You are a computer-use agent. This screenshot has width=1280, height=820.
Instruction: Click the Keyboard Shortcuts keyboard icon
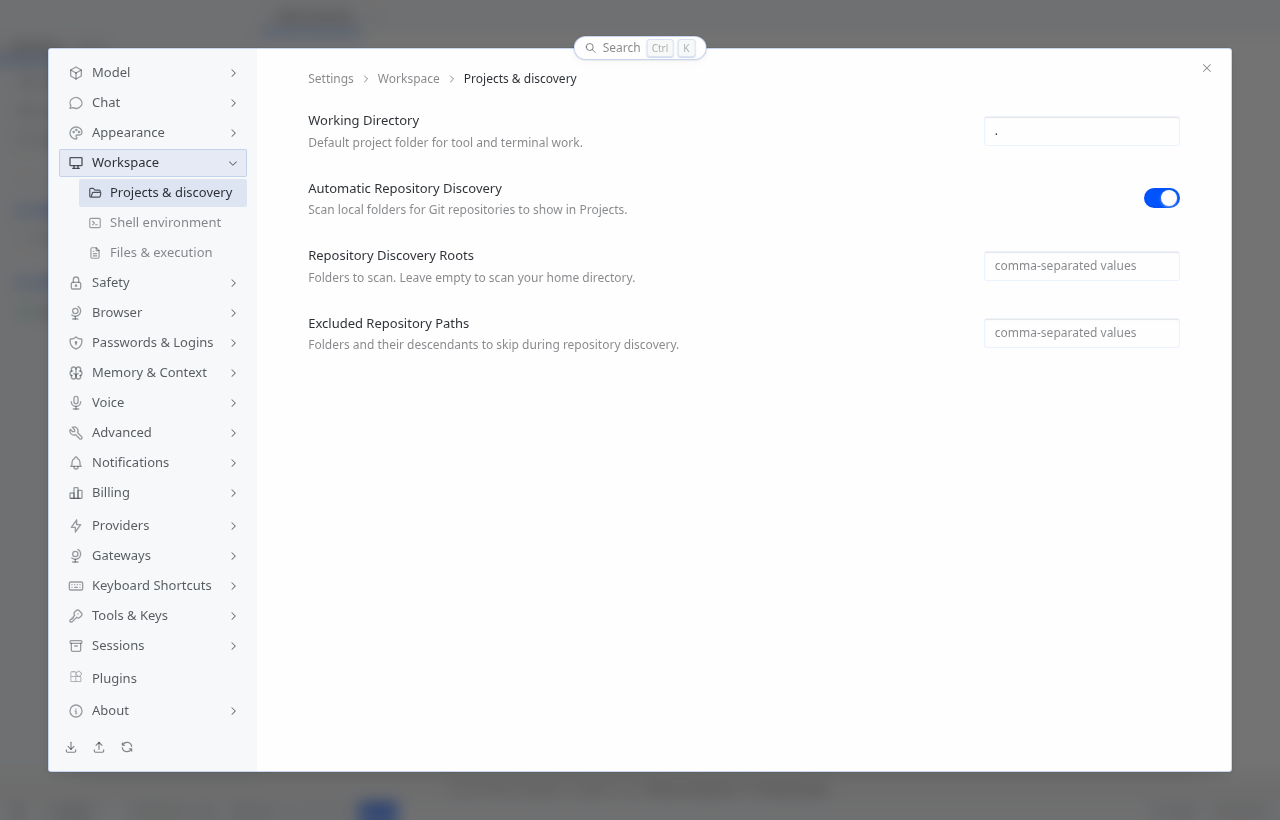click(76, 586)
